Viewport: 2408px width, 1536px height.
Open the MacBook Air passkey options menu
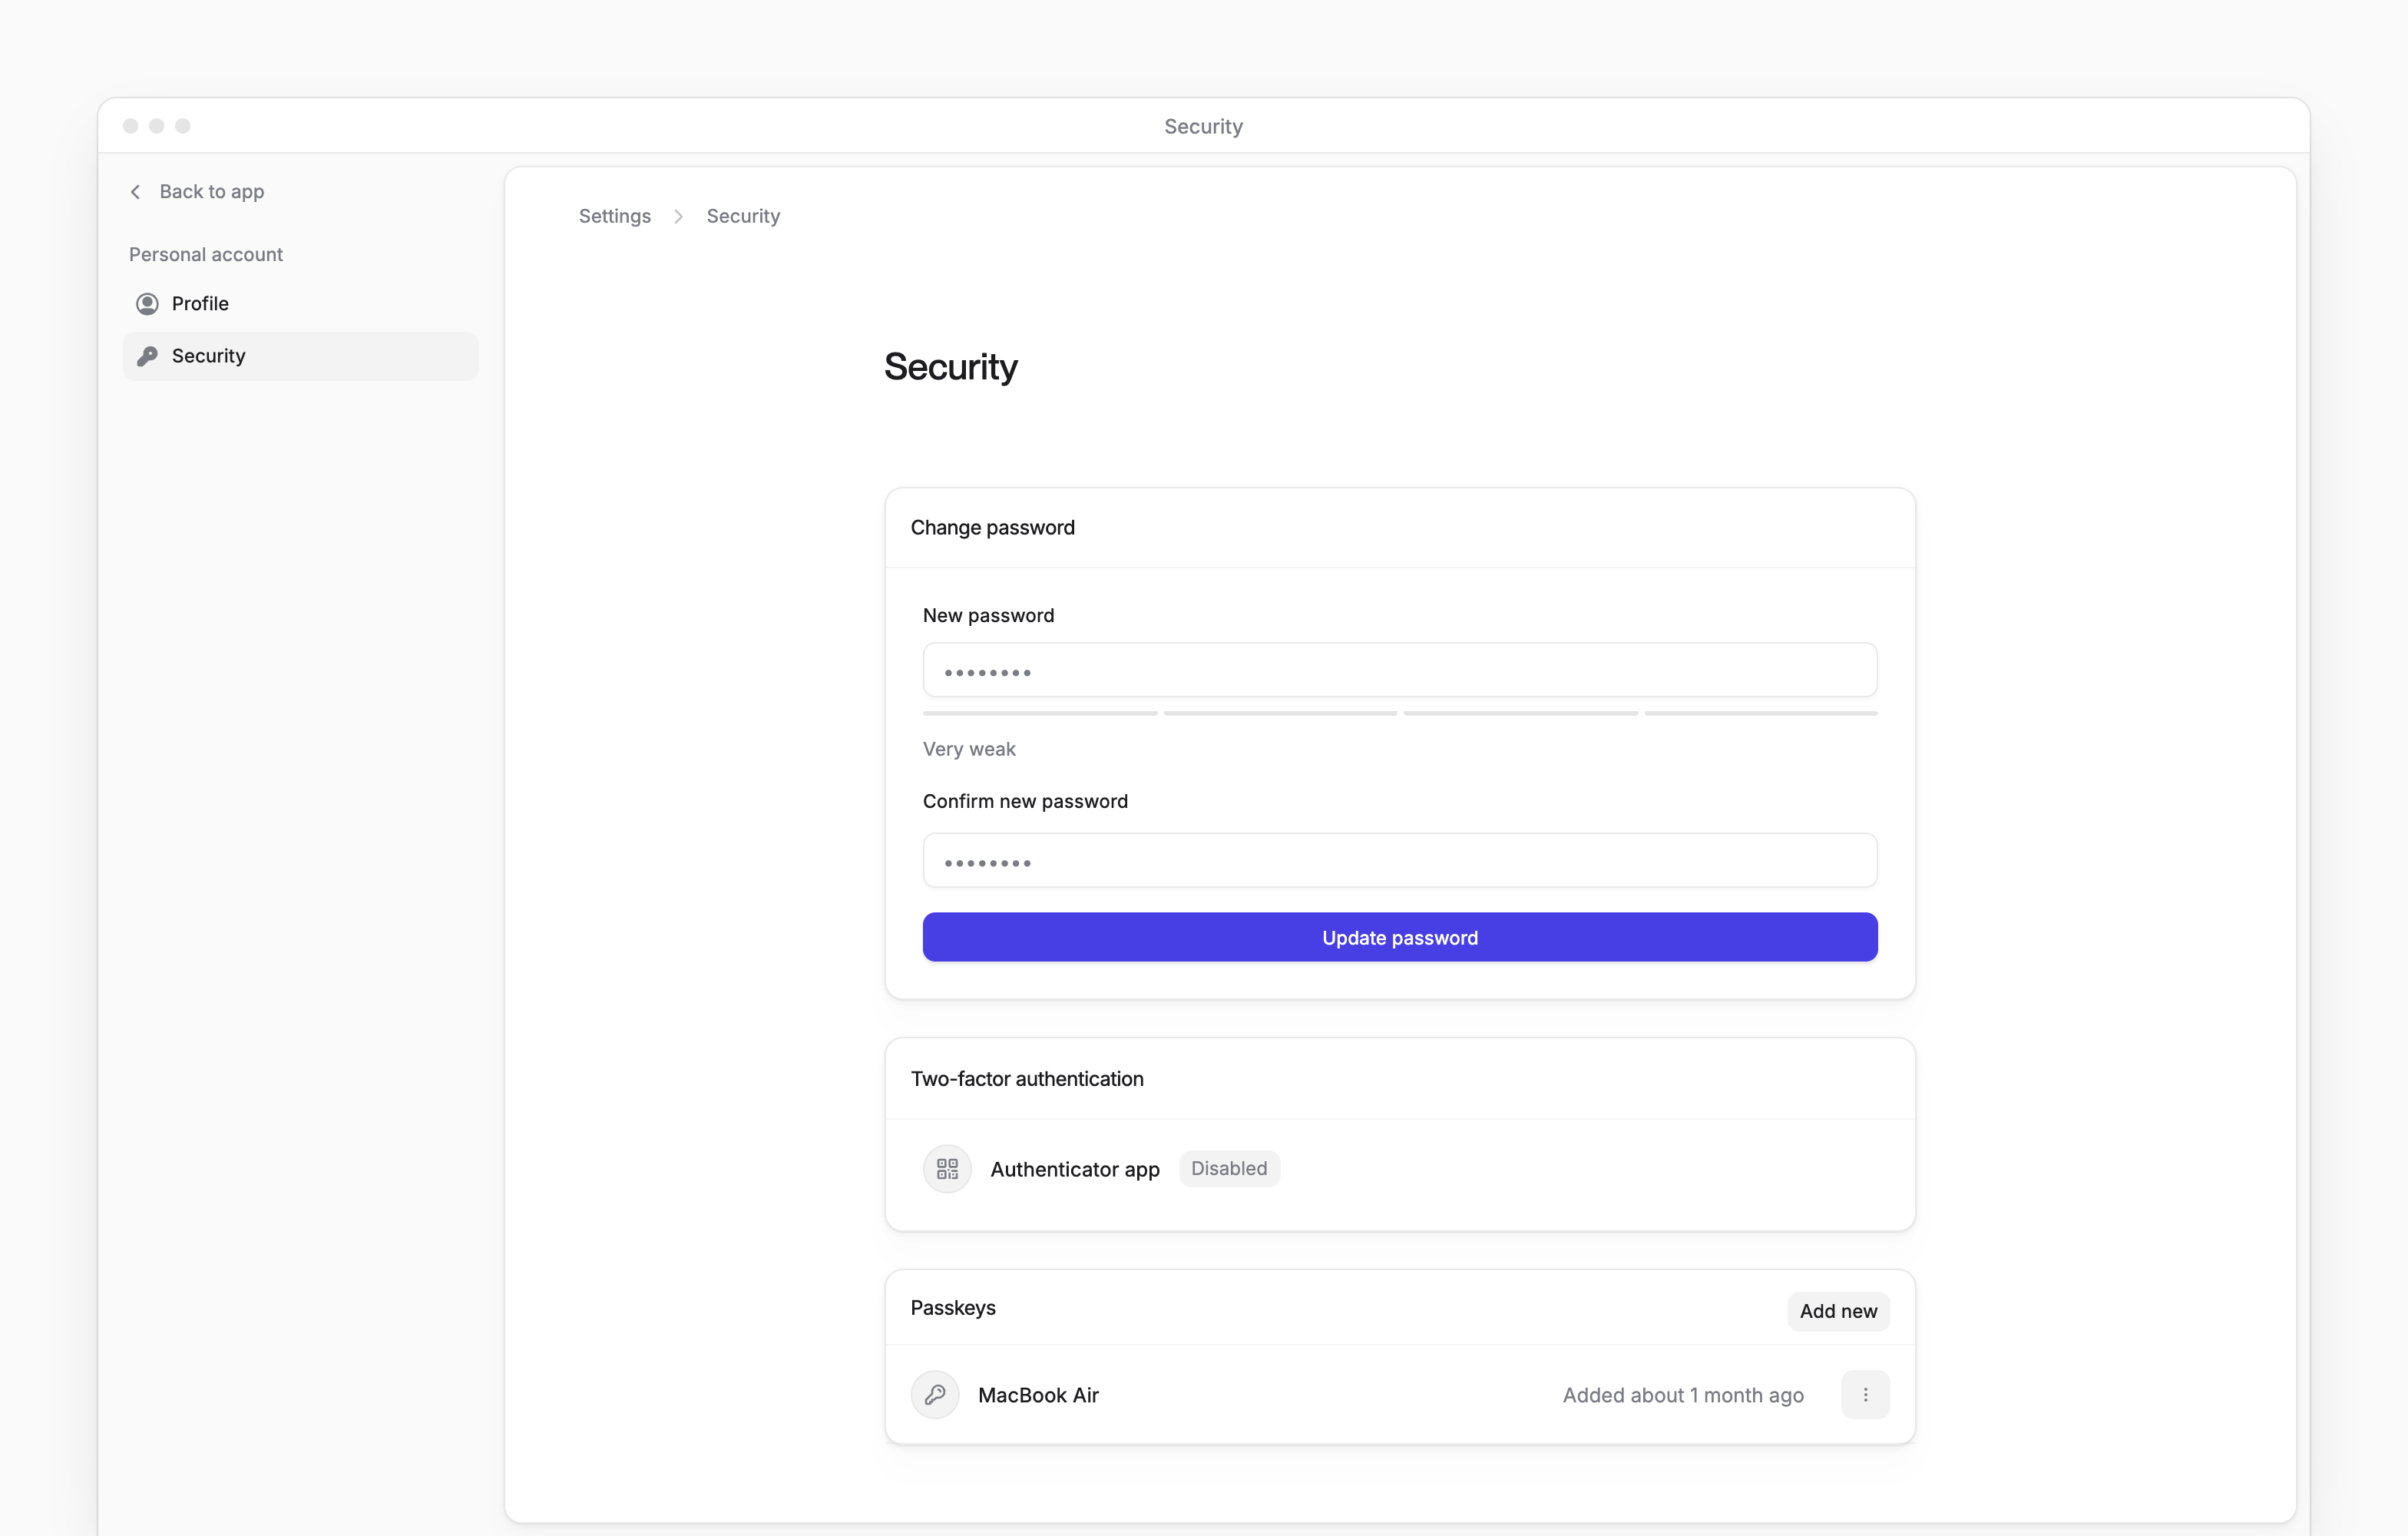(x=1865, y=1395)
